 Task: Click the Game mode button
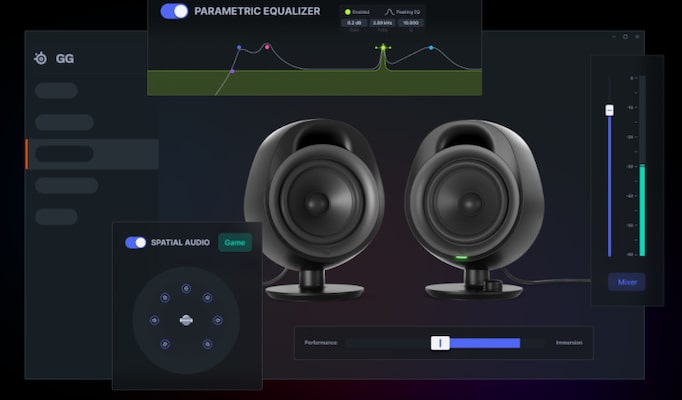click(235, 243)
